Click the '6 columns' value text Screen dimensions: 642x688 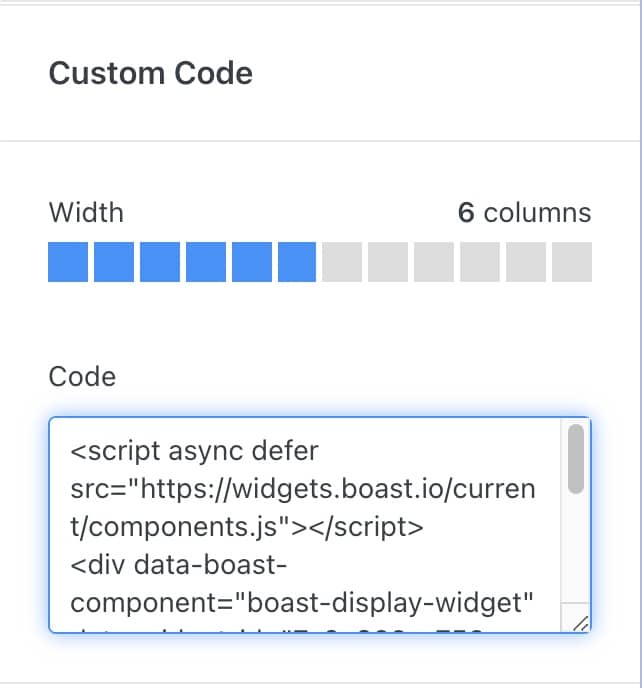(524, 213)
